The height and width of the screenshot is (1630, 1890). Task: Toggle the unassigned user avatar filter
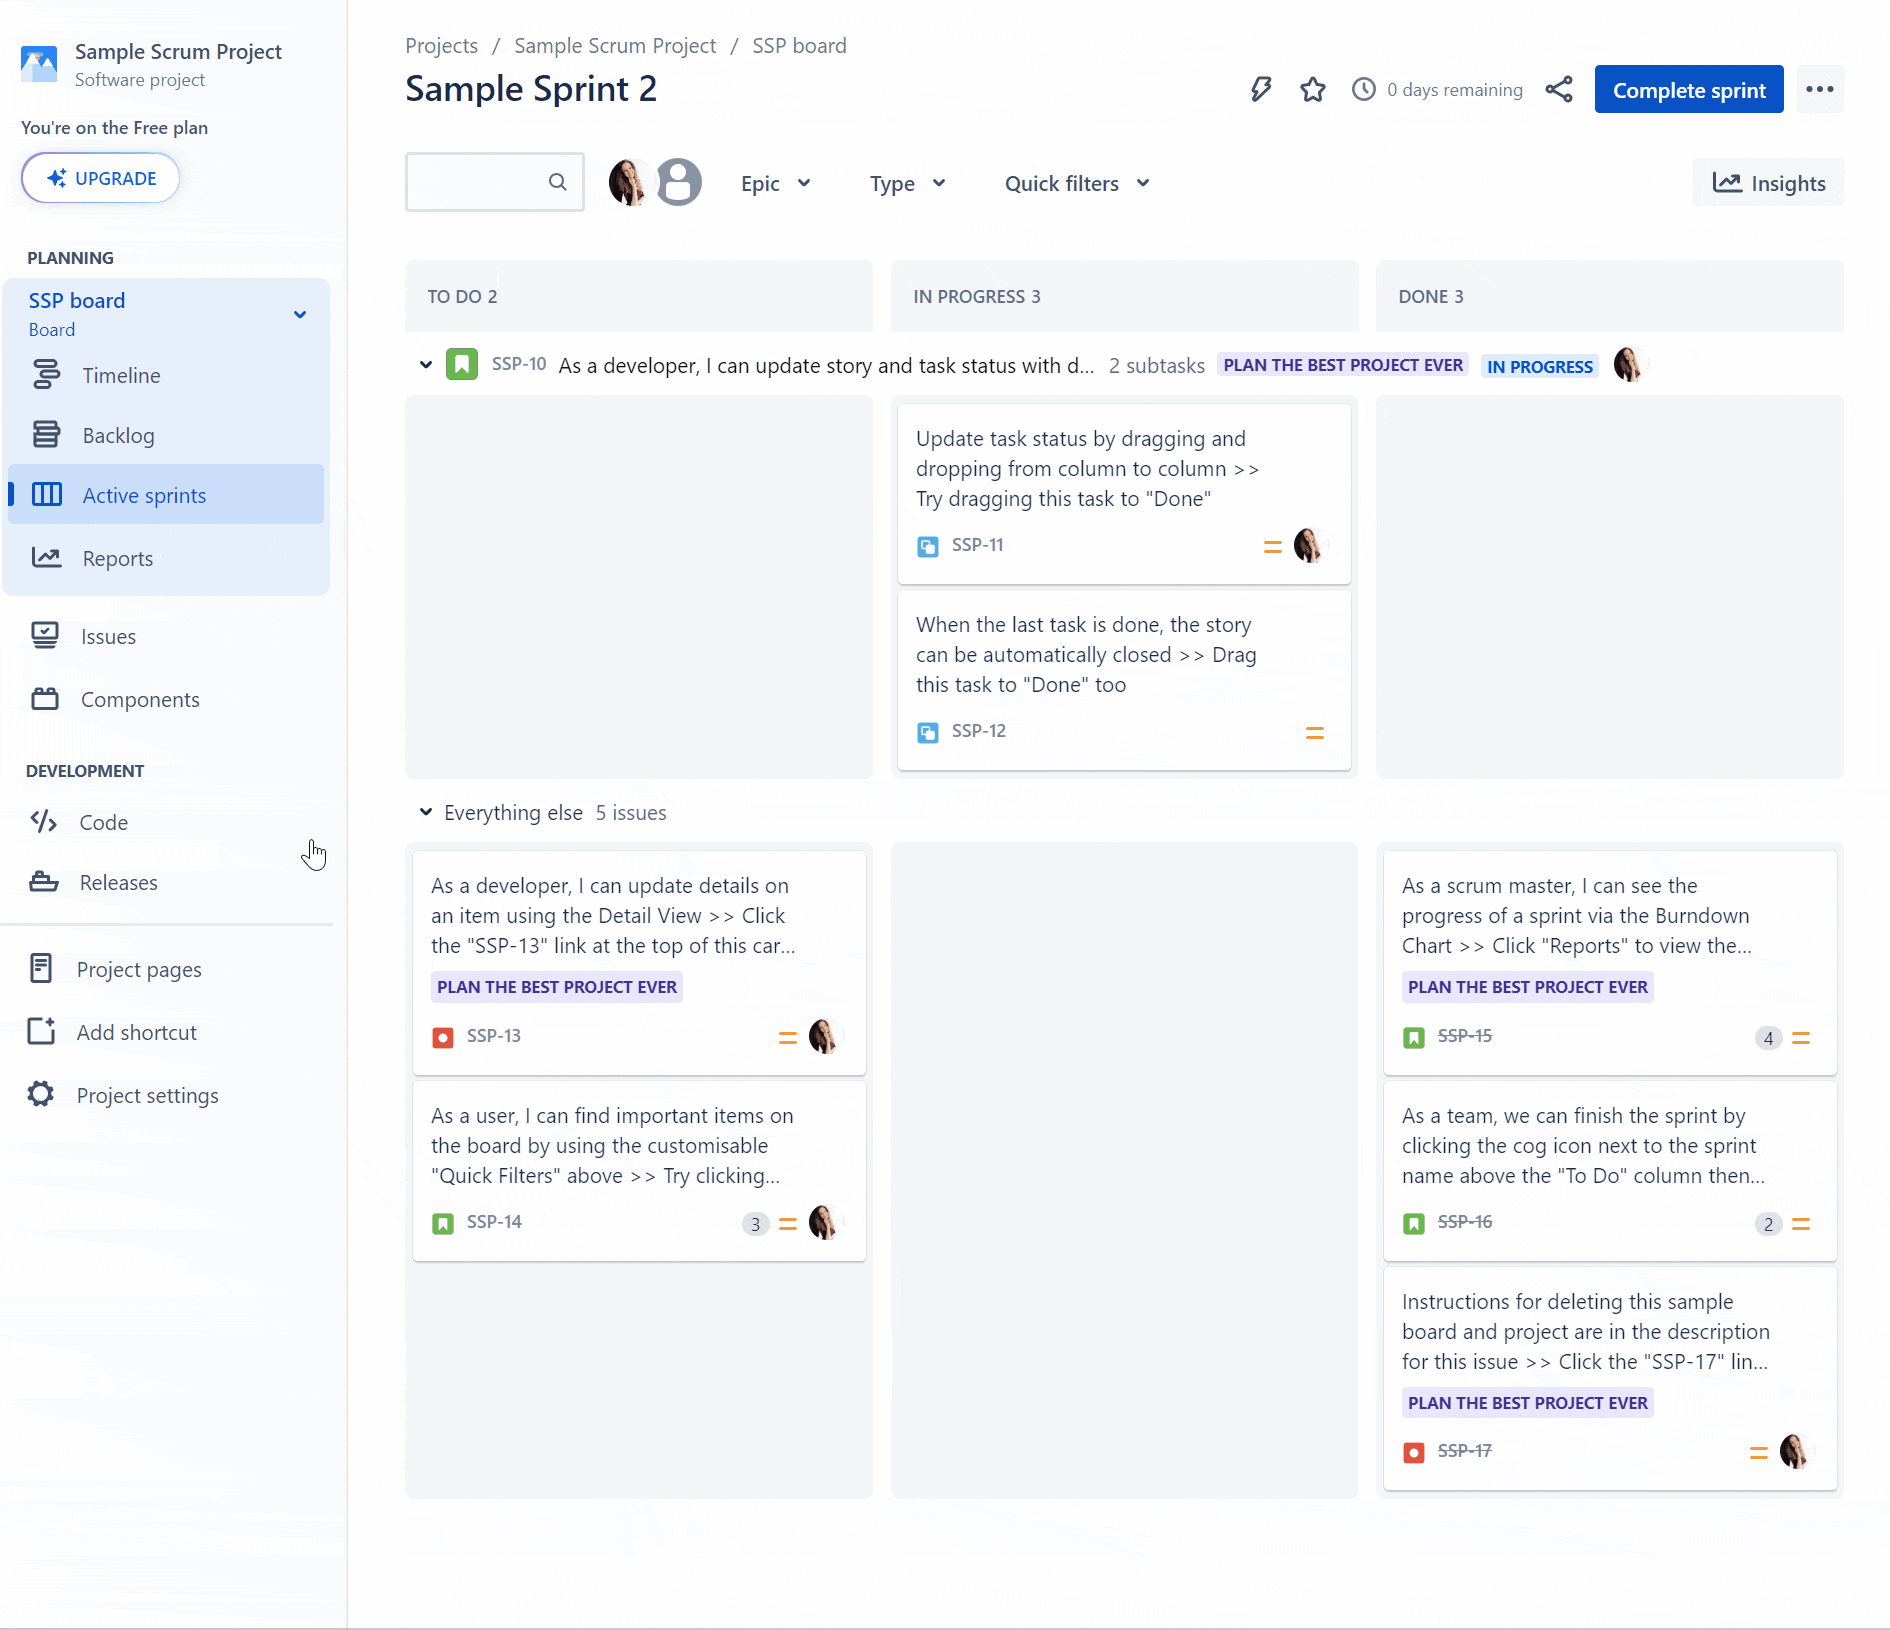point(679,182)
